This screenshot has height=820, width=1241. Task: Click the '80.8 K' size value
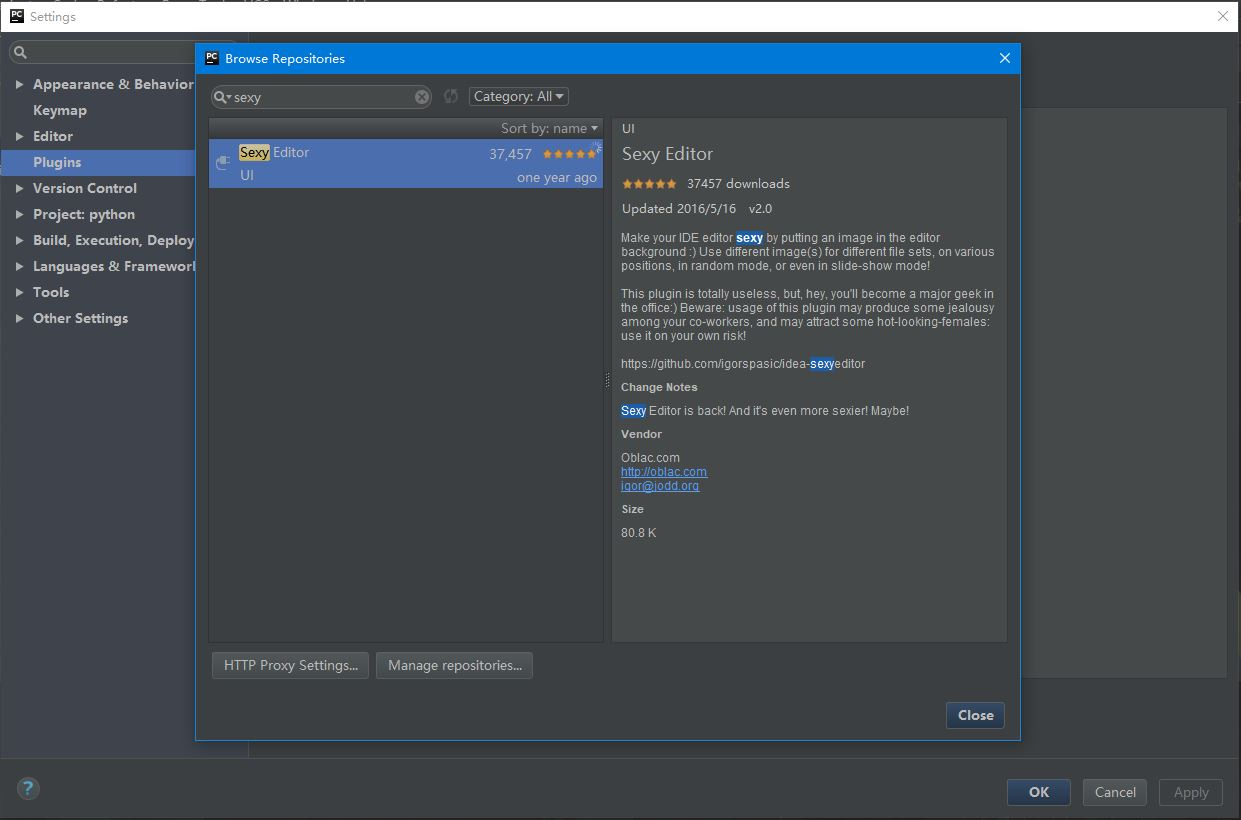(x=638, y=533)
